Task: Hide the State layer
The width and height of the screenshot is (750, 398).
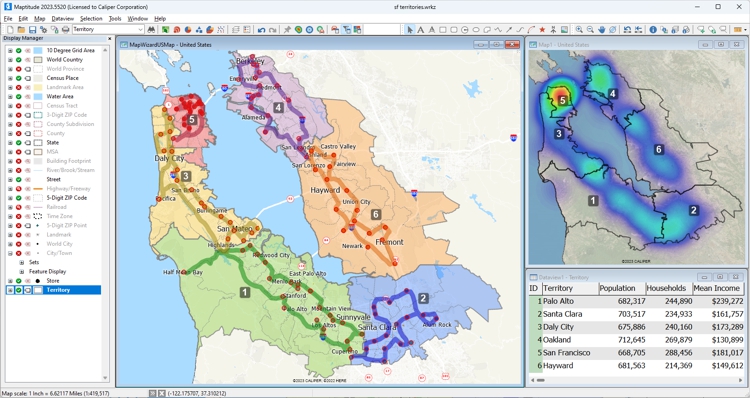Action: coord(19,143)
